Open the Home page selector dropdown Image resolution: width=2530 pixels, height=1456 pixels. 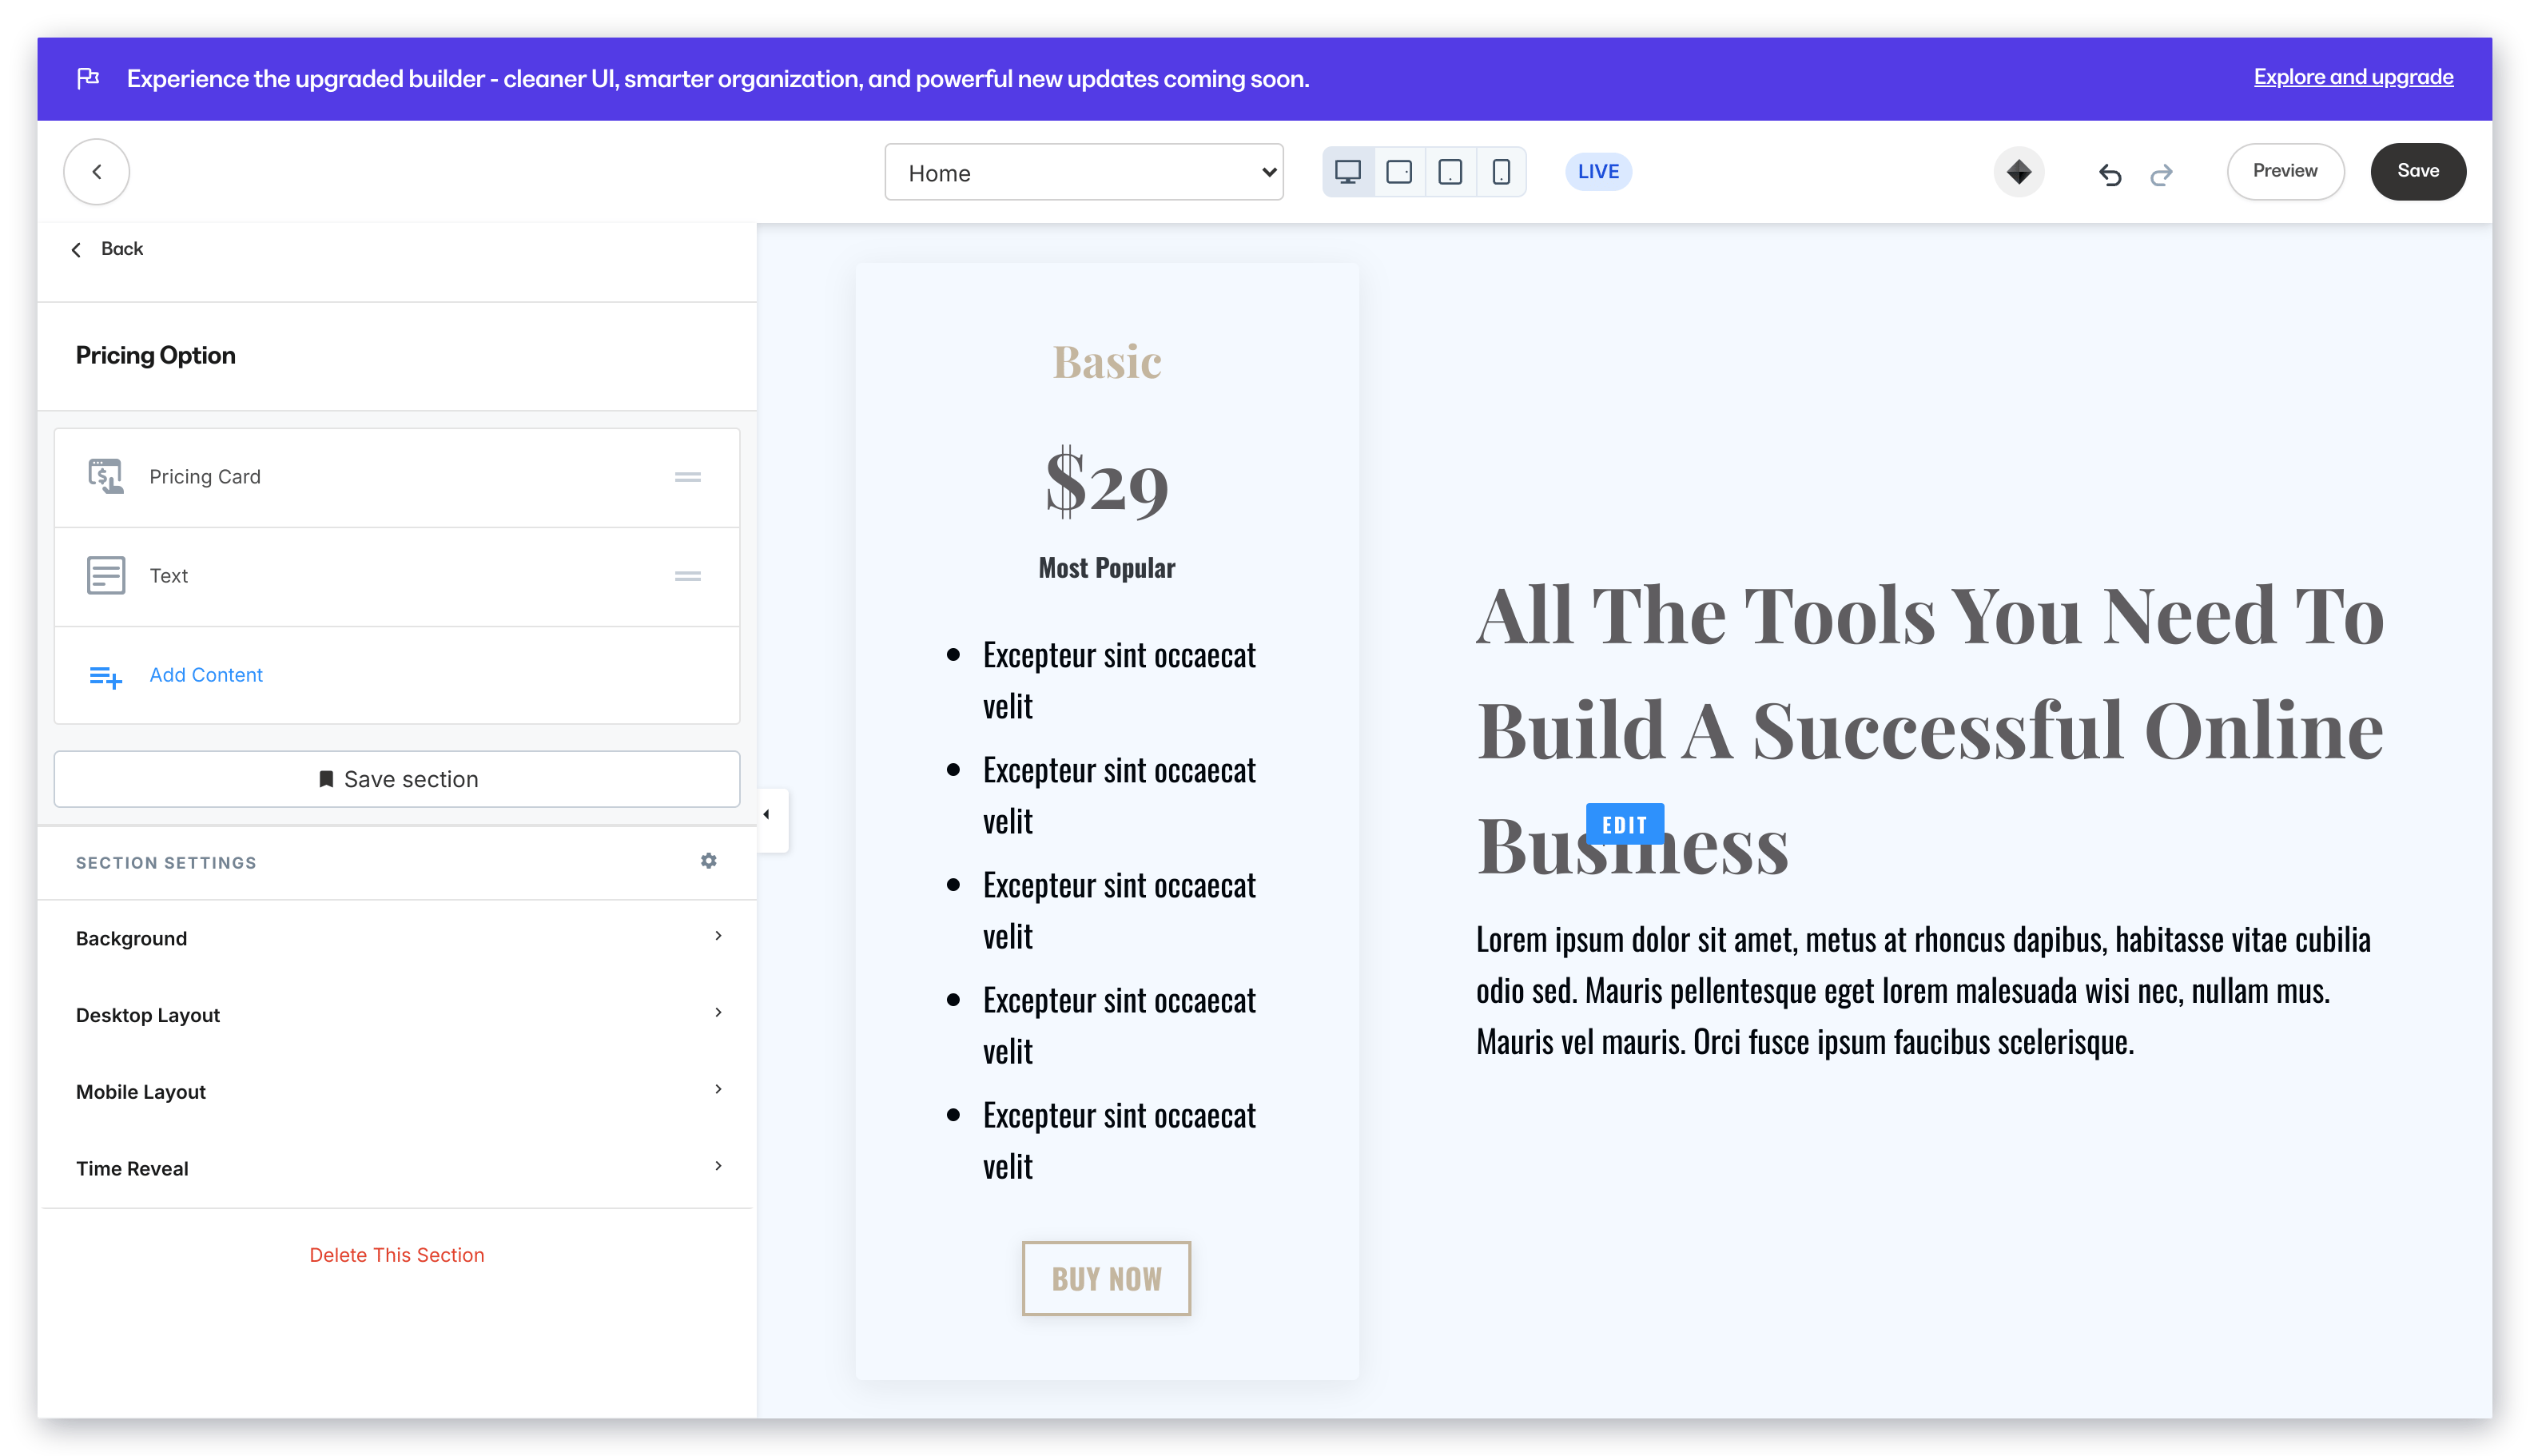(1083, 172)
